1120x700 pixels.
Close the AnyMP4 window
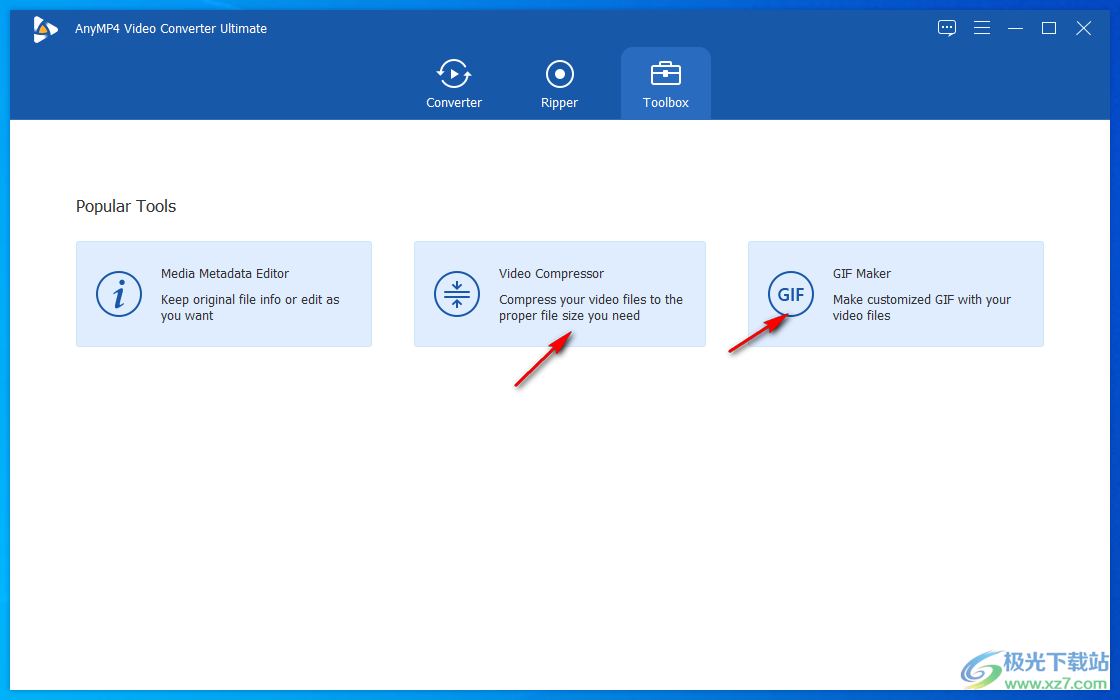(1084, 28)
